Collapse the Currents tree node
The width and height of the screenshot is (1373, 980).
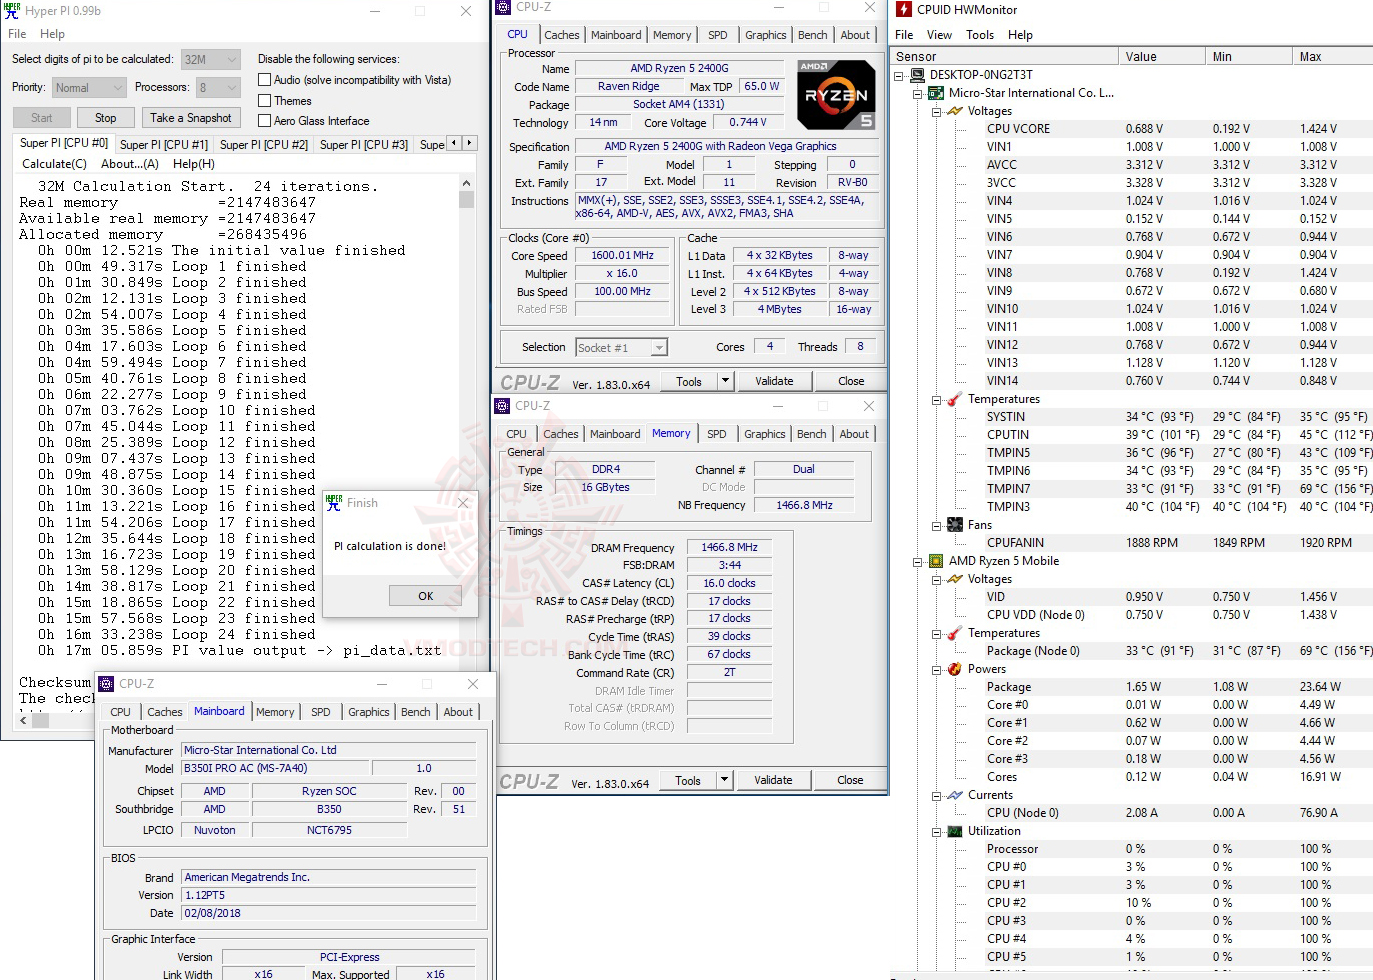936,795
